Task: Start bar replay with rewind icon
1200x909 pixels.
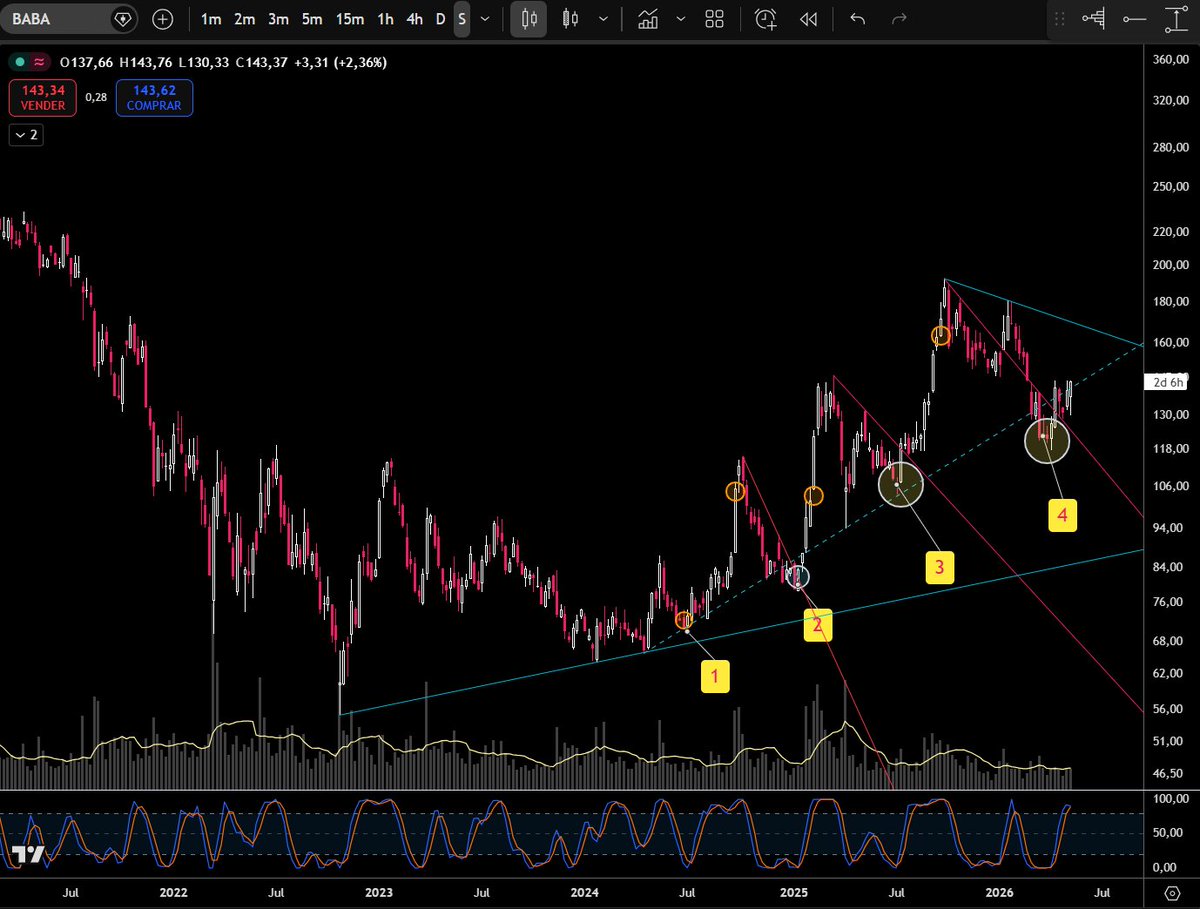Action: [x=808, y=19]
